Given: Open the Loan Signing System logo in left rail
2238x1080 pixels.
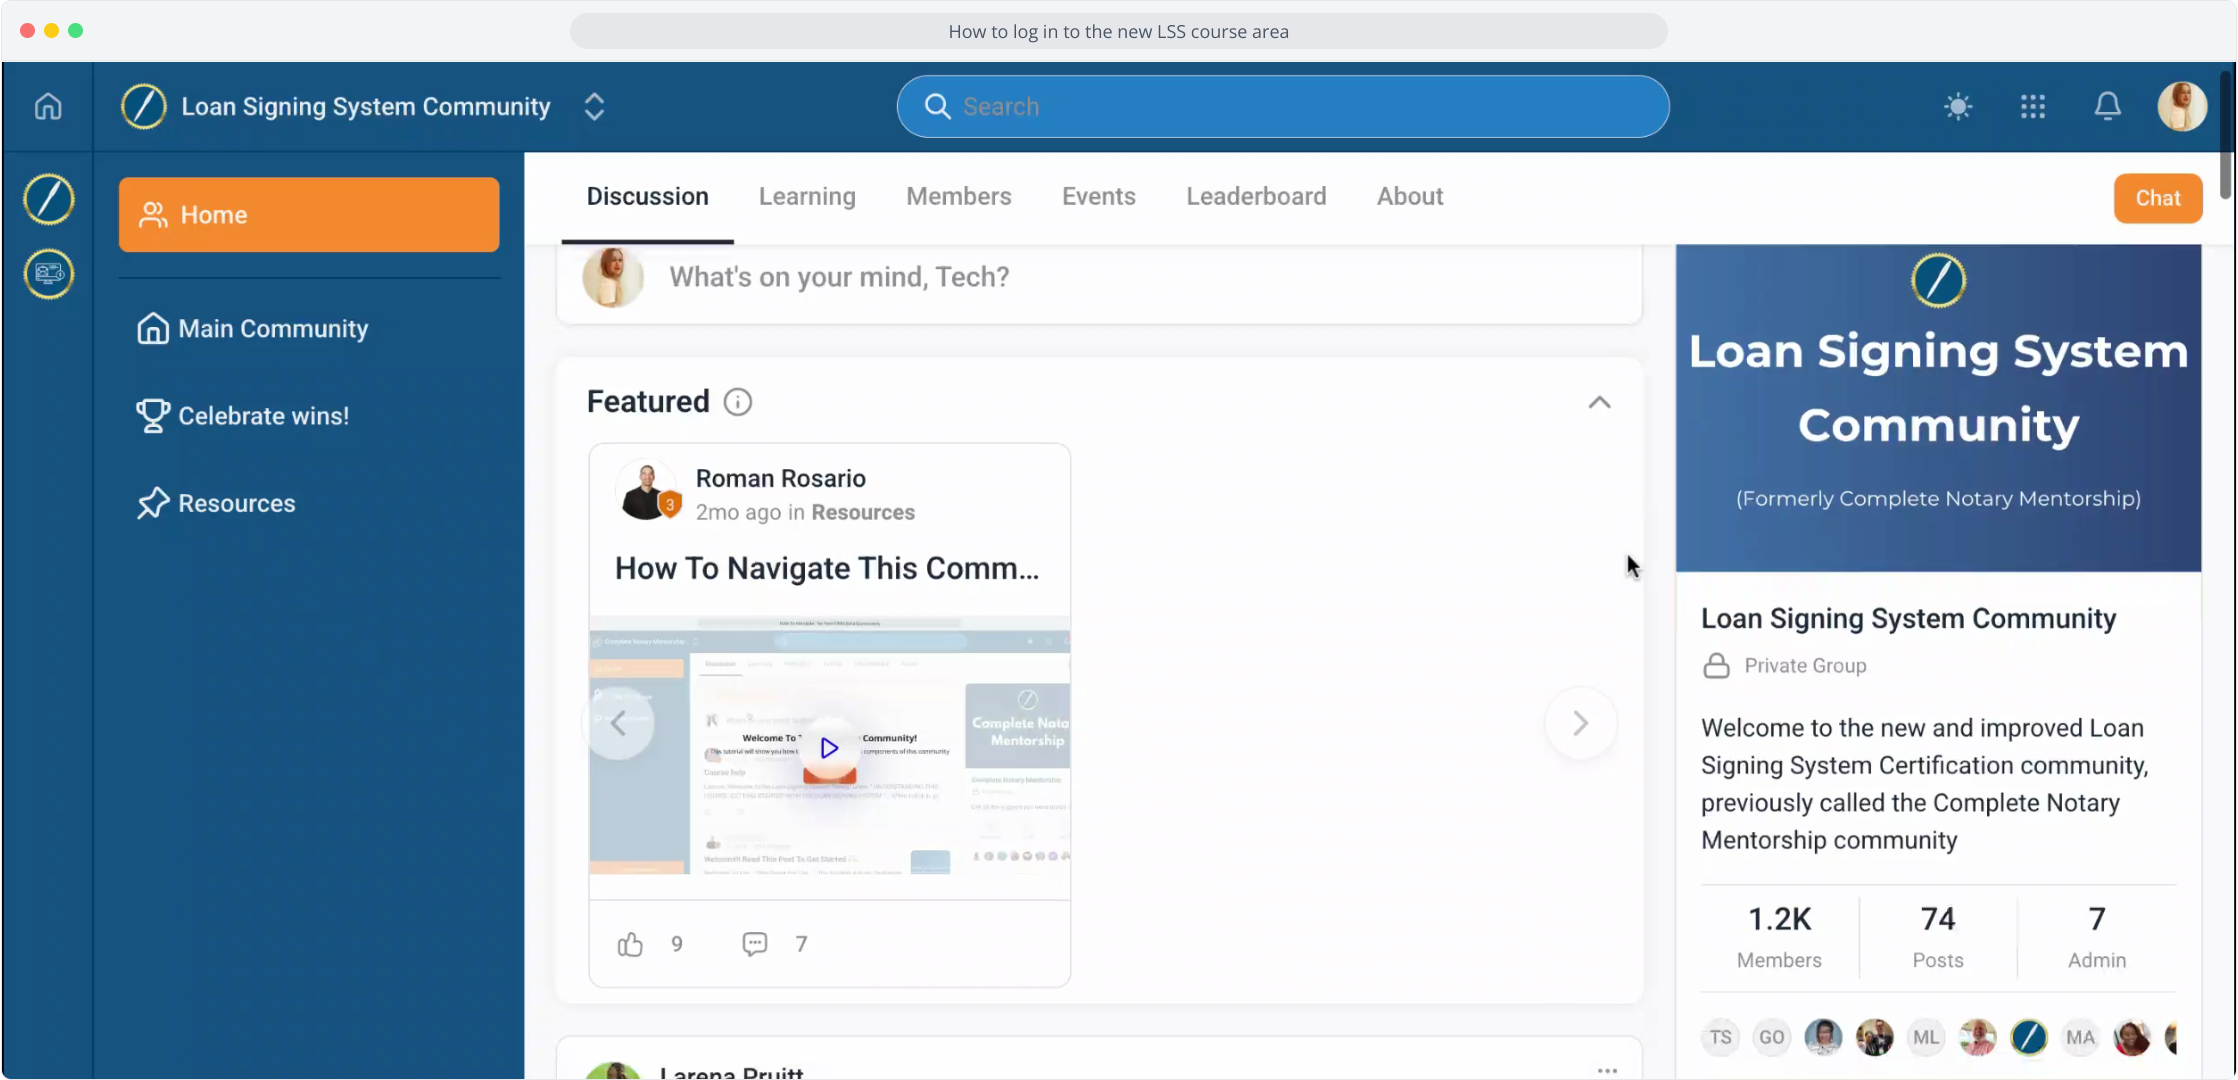Looking at the screenshot, I should pos(48,199).
